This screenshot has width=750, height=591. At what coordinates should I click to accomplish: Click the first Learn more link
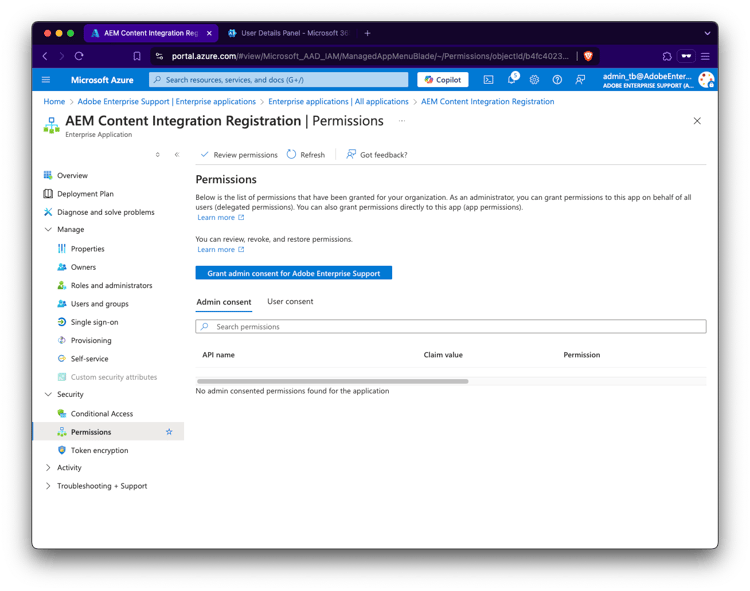(221, 218)
